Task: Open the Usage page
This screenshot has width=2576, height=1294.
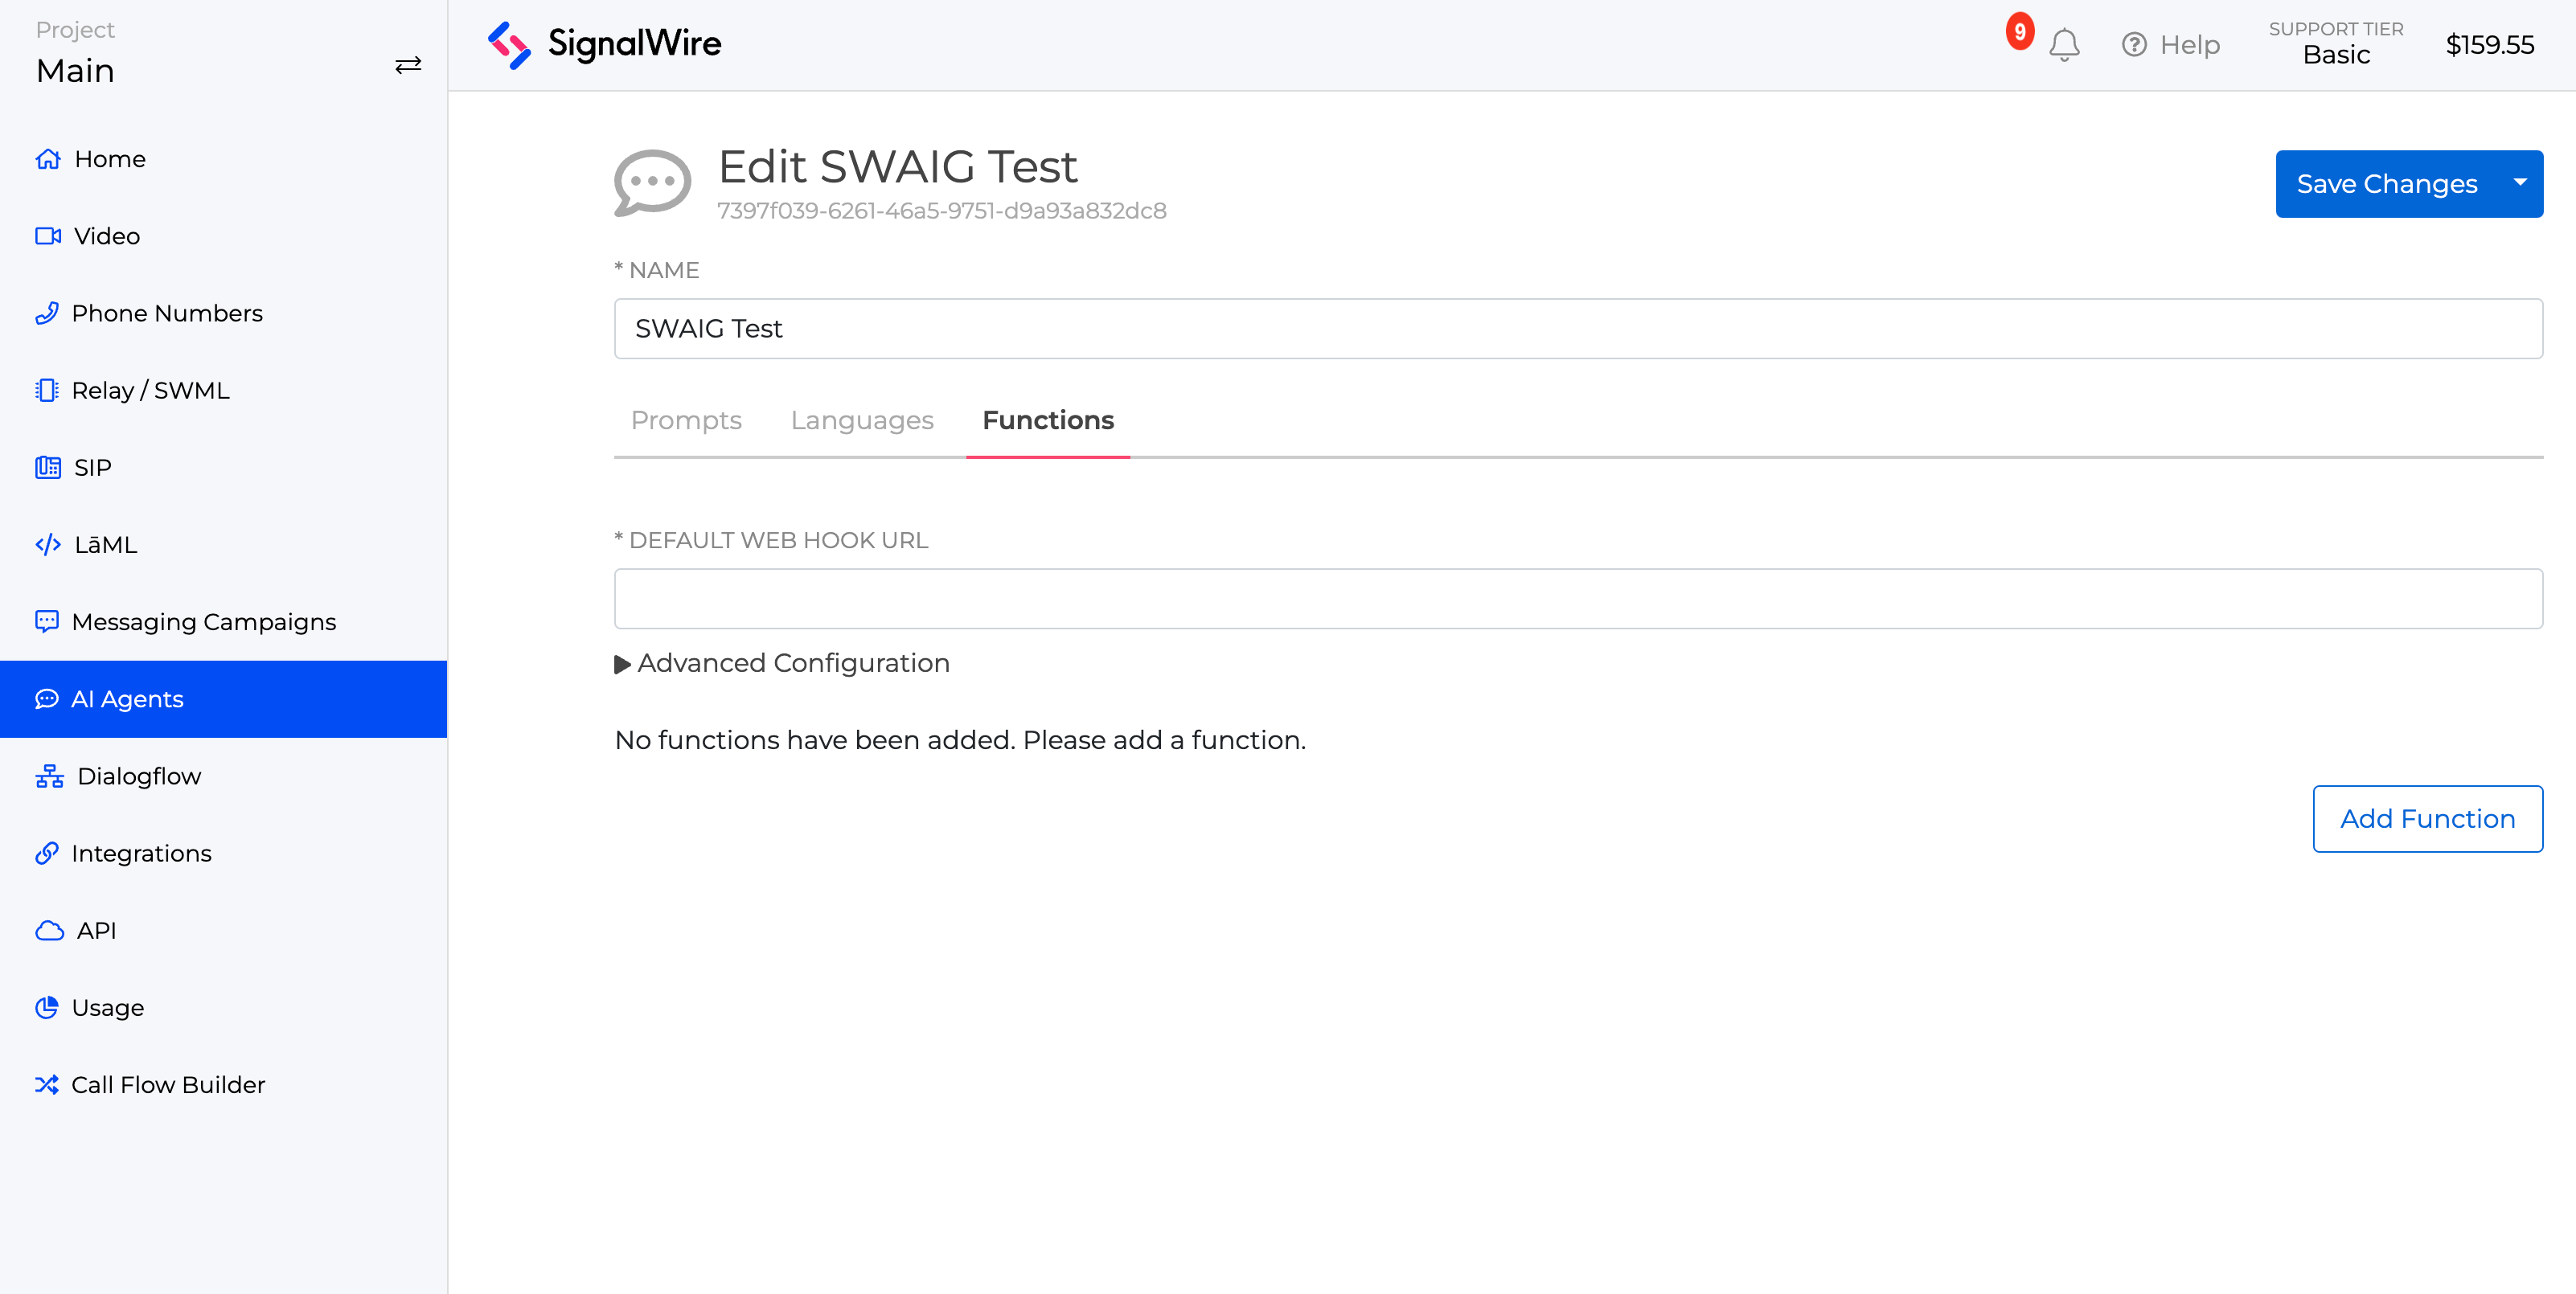Action: pyautogui.click(x=223, y=1007)
